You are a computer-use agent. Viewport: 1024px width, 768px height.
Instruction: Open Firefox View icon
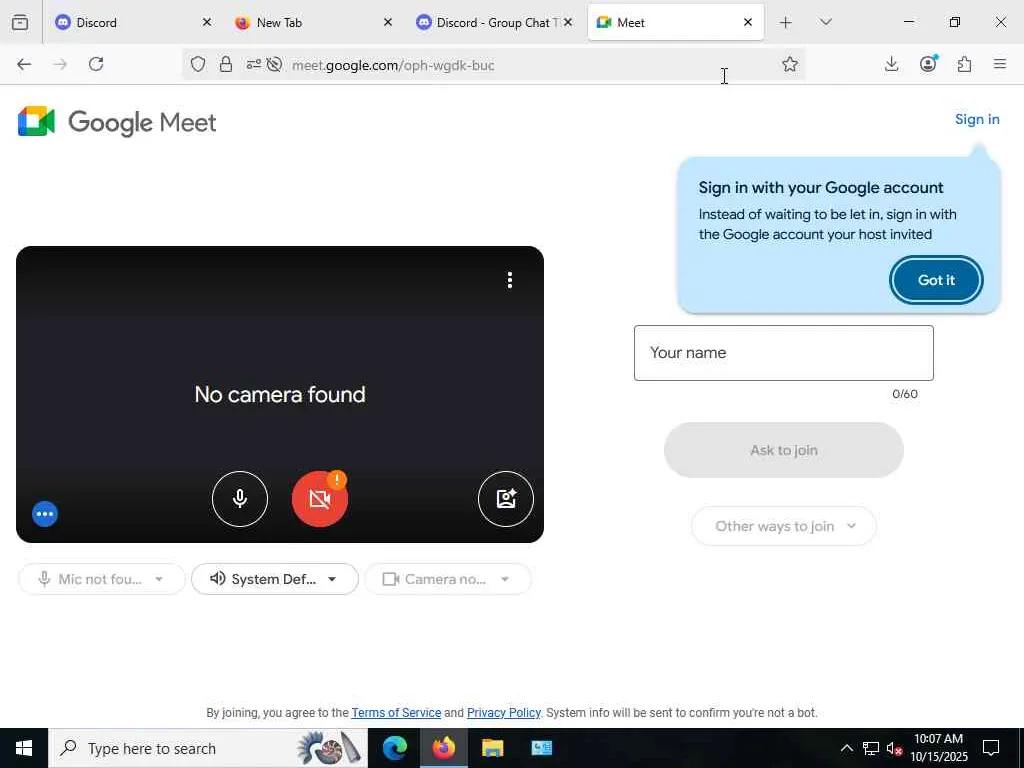(20, 23)
